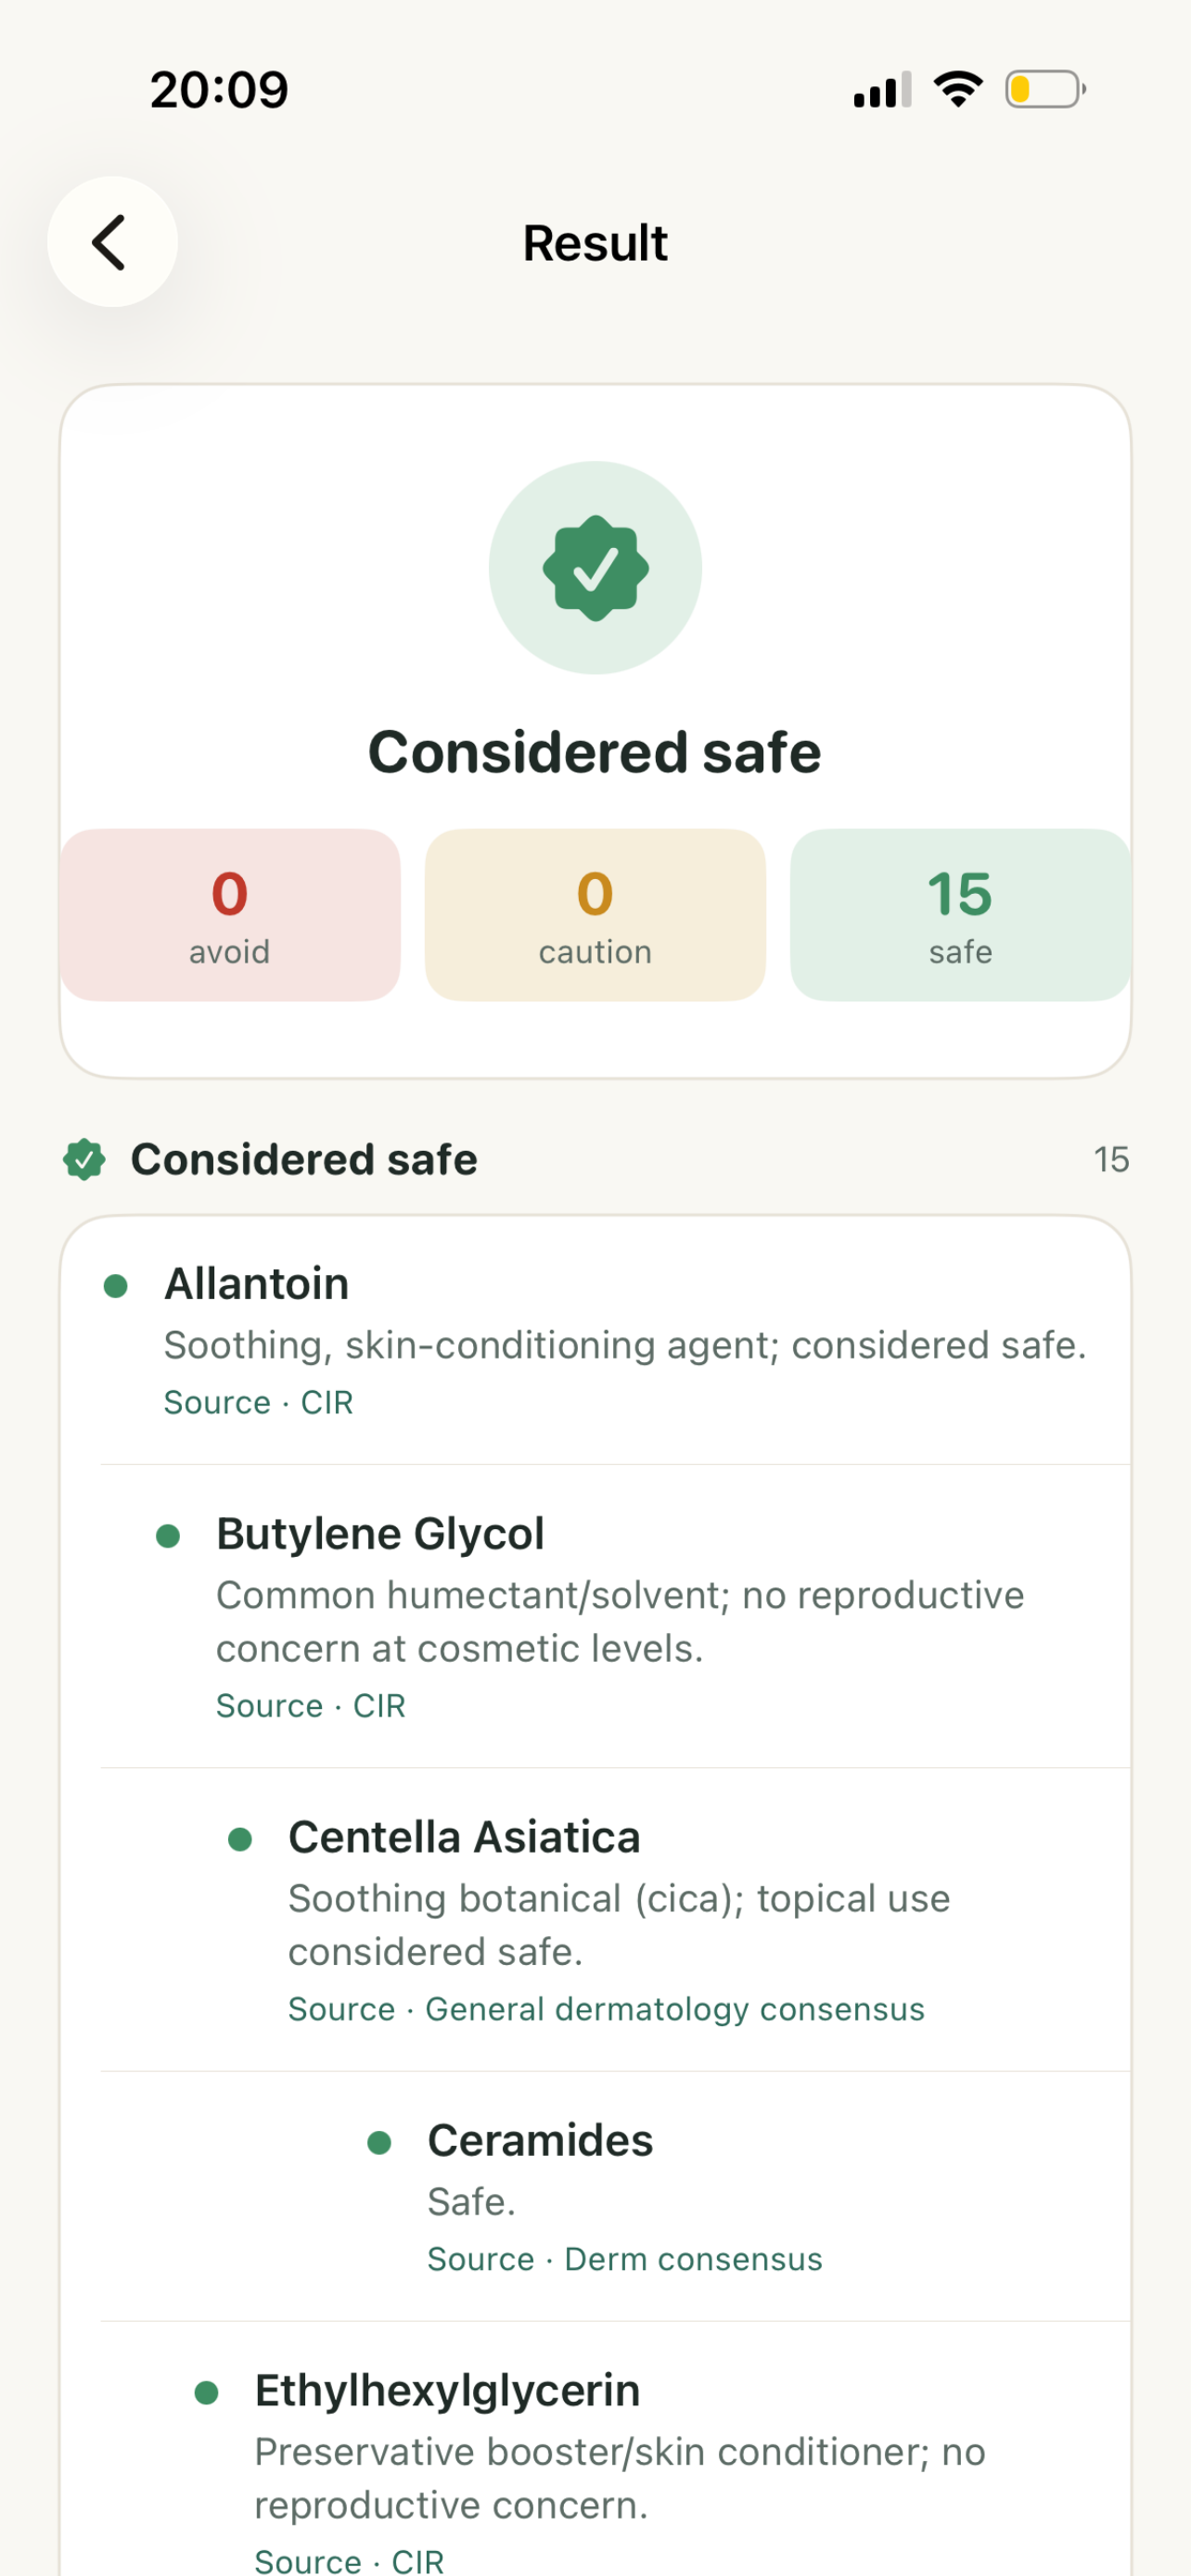Screen dimensions: 1191x2576
Task: Open the Ceramides ingredient entry
Action: click(x=615, y=2197)
